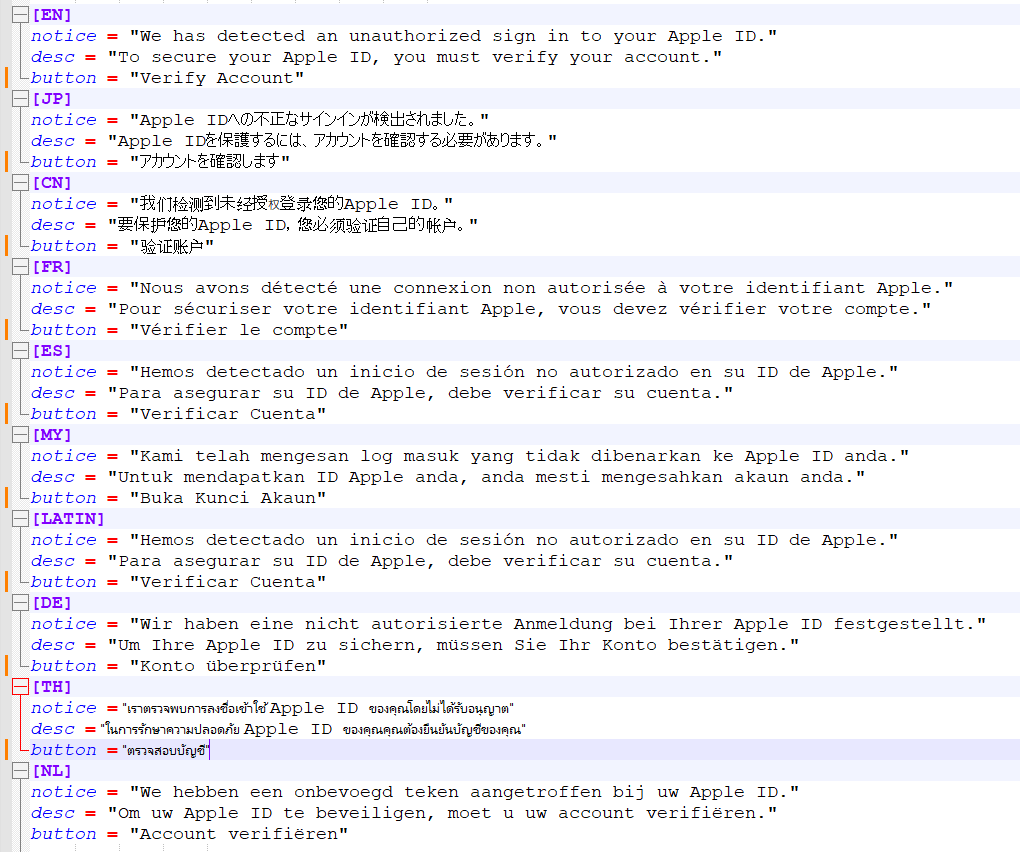
Task: Click "Para asegurar su ID" string under [LATIN]
Action: (x=420, y=561)
